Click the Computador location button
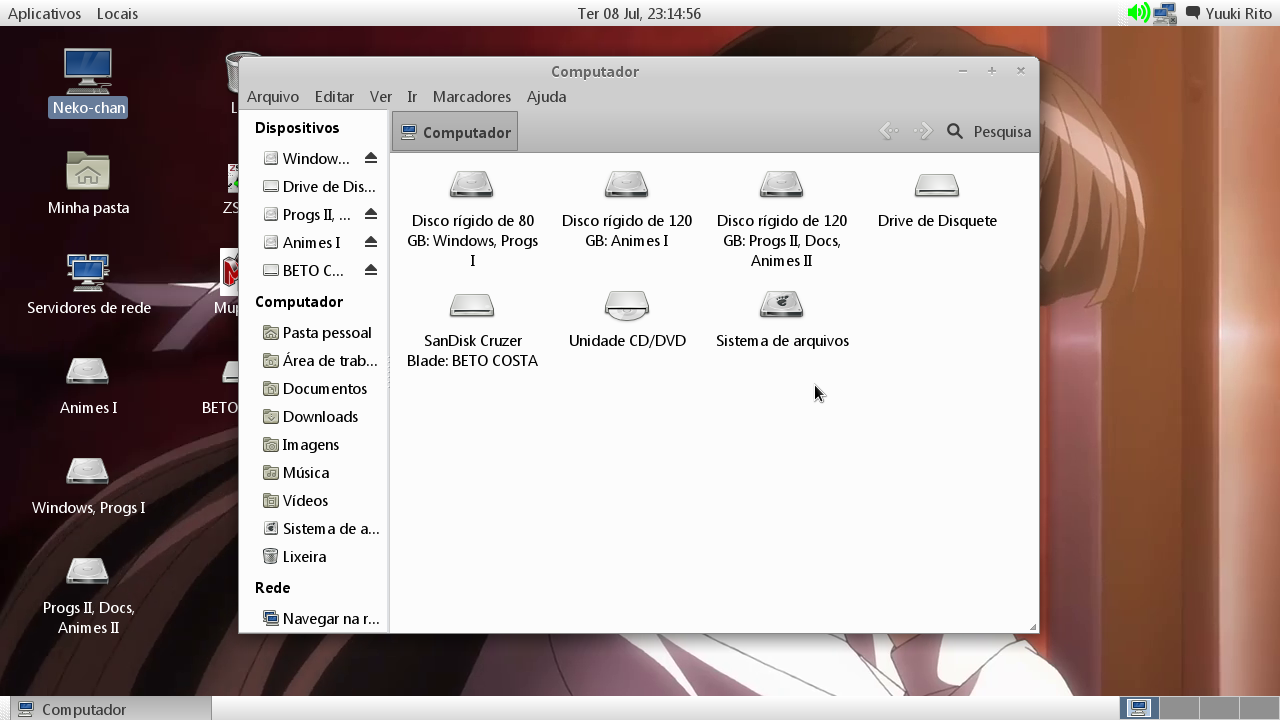The height and width of the screenshot is (720, 1280). click(x=455, y=132)
